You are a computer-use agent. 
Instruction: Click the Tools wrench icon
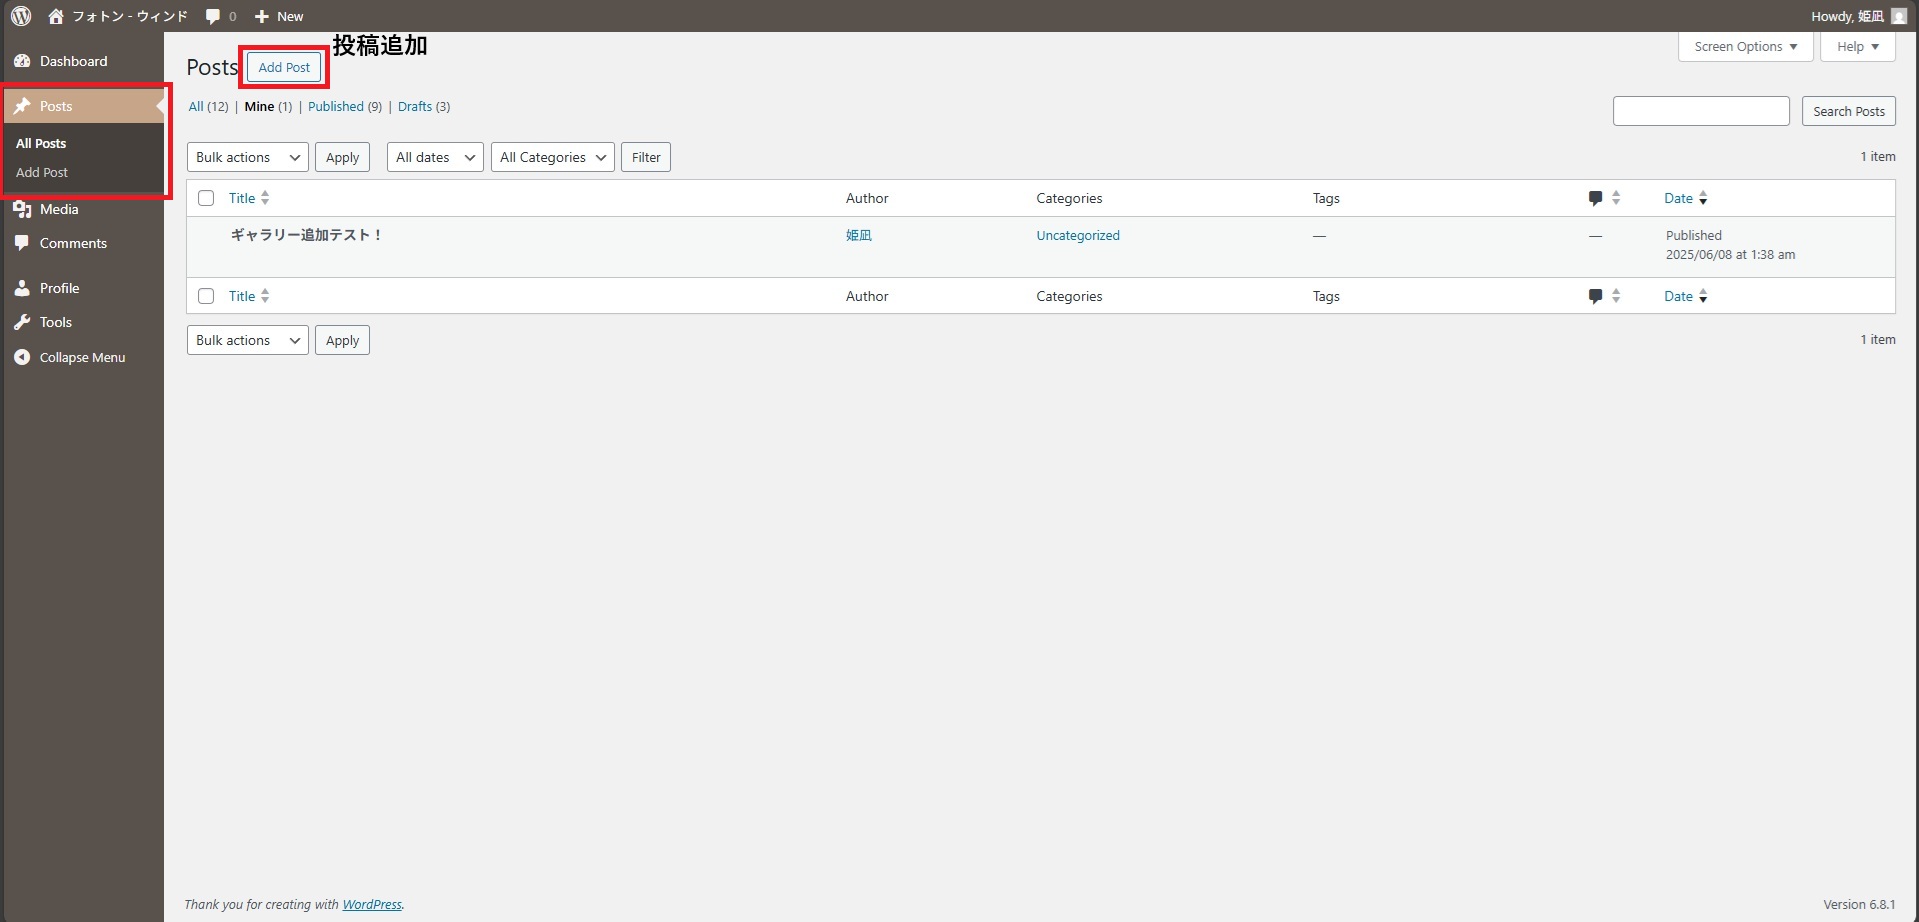pos(22,322)
